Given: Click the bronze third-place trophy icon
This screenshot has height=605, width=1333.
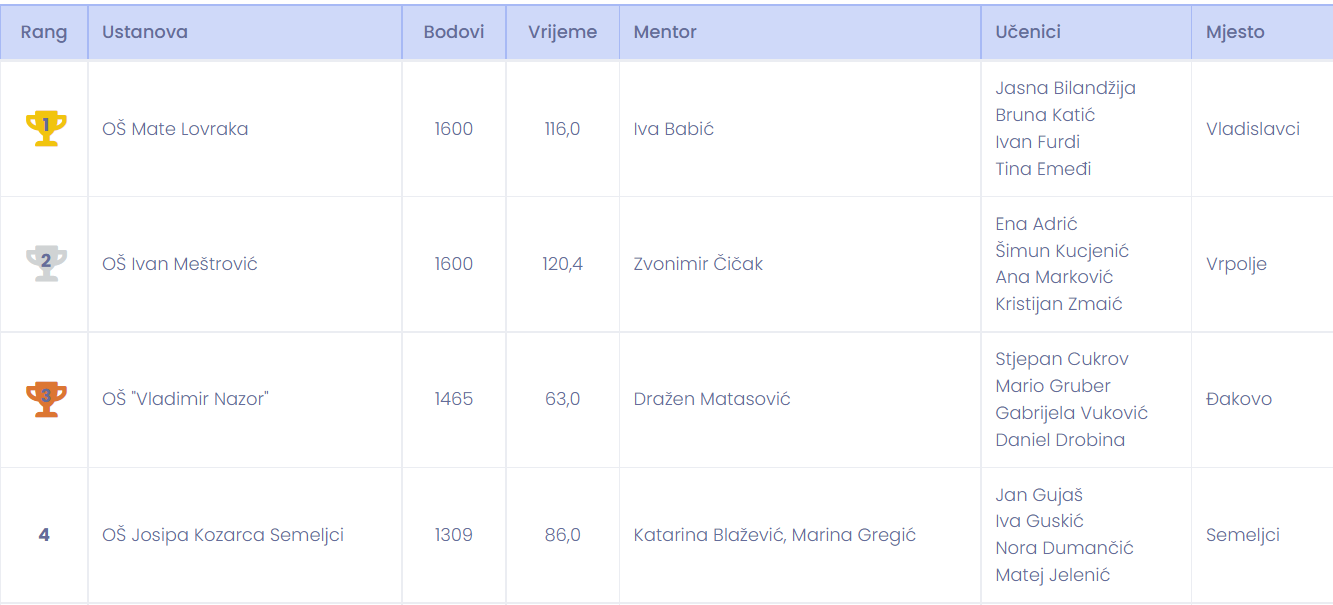Looking at the screenshot, I should [x=46, y=399].
